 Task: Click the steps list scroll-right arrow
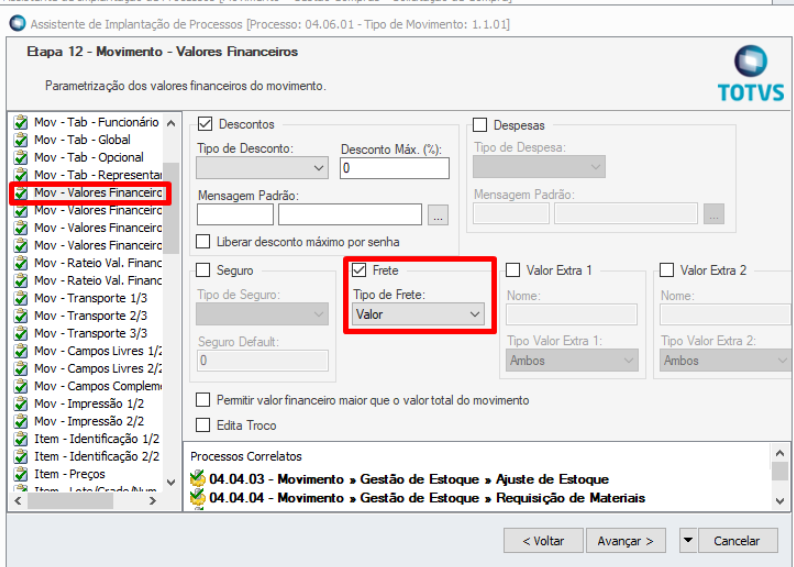click(x=152, y=501)
